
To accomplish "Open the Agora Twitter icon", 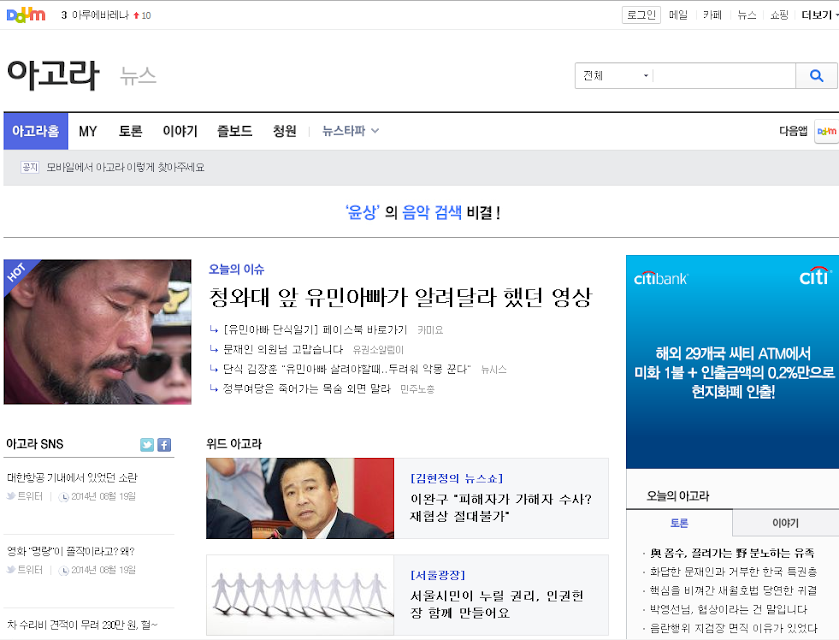I will click(x=147, y=445).
